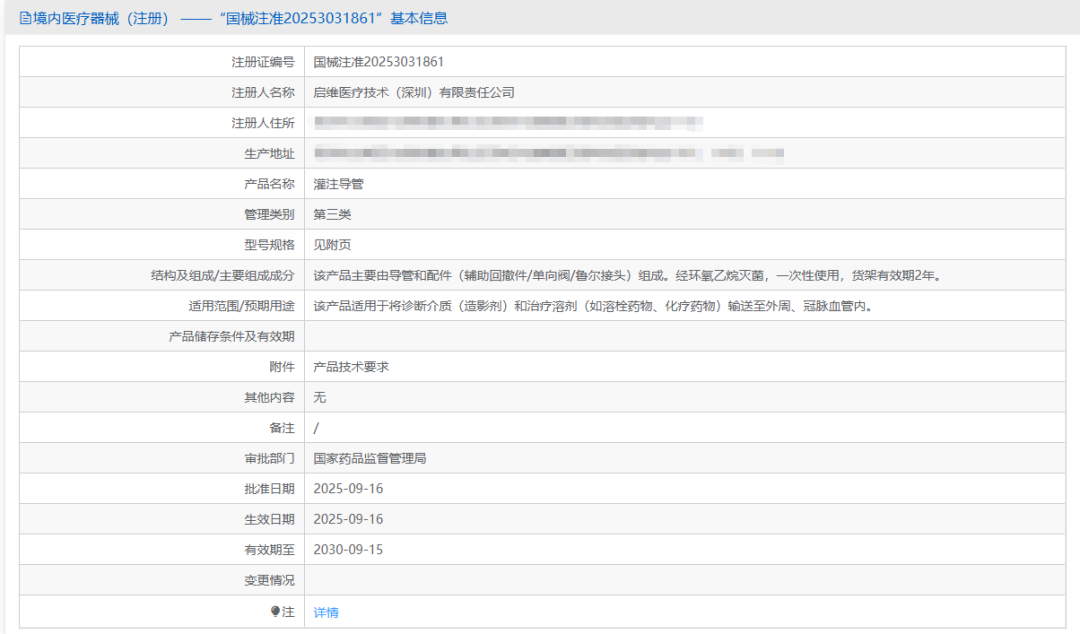Click the 注册人住所 label
1080x634 pixels.
coord(262,123)
